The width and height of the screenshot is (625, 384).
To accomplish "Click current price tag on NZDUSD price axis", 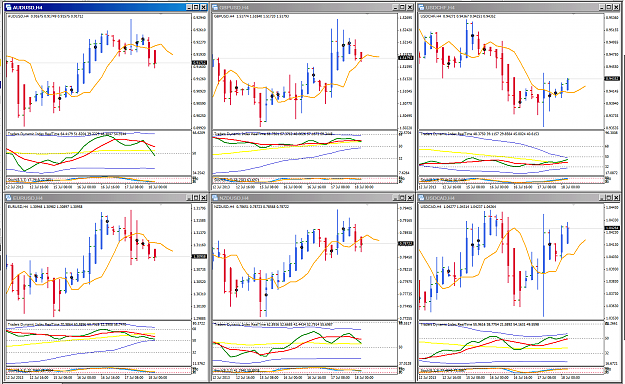I will [406, 243].
